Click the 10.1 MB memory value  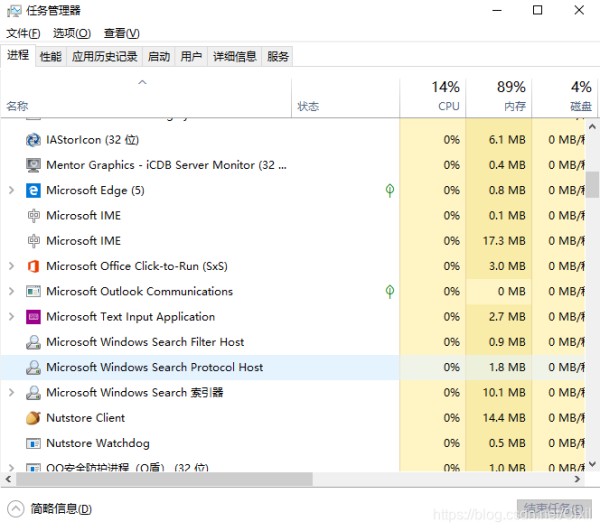pyautogui.click(x=504, y=393)
